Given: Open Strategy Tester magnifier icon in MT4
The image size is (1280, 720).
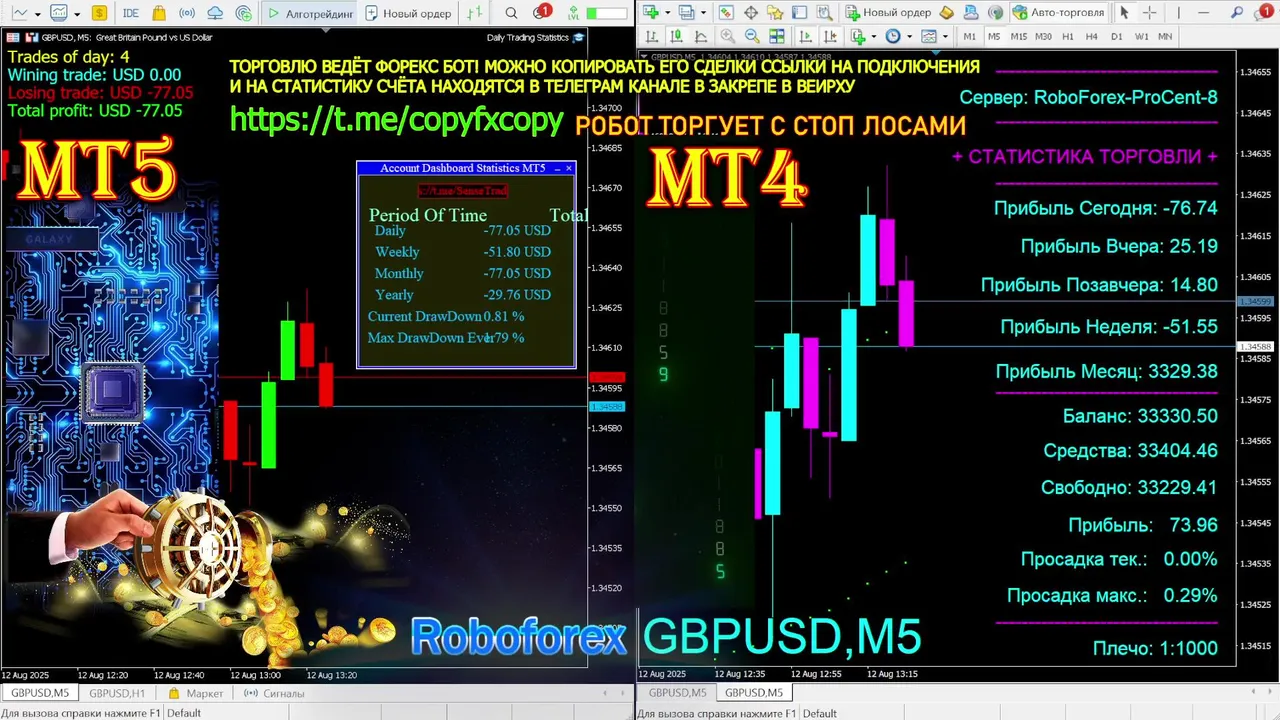Looking at the screenshot, I should coord(825,12).
